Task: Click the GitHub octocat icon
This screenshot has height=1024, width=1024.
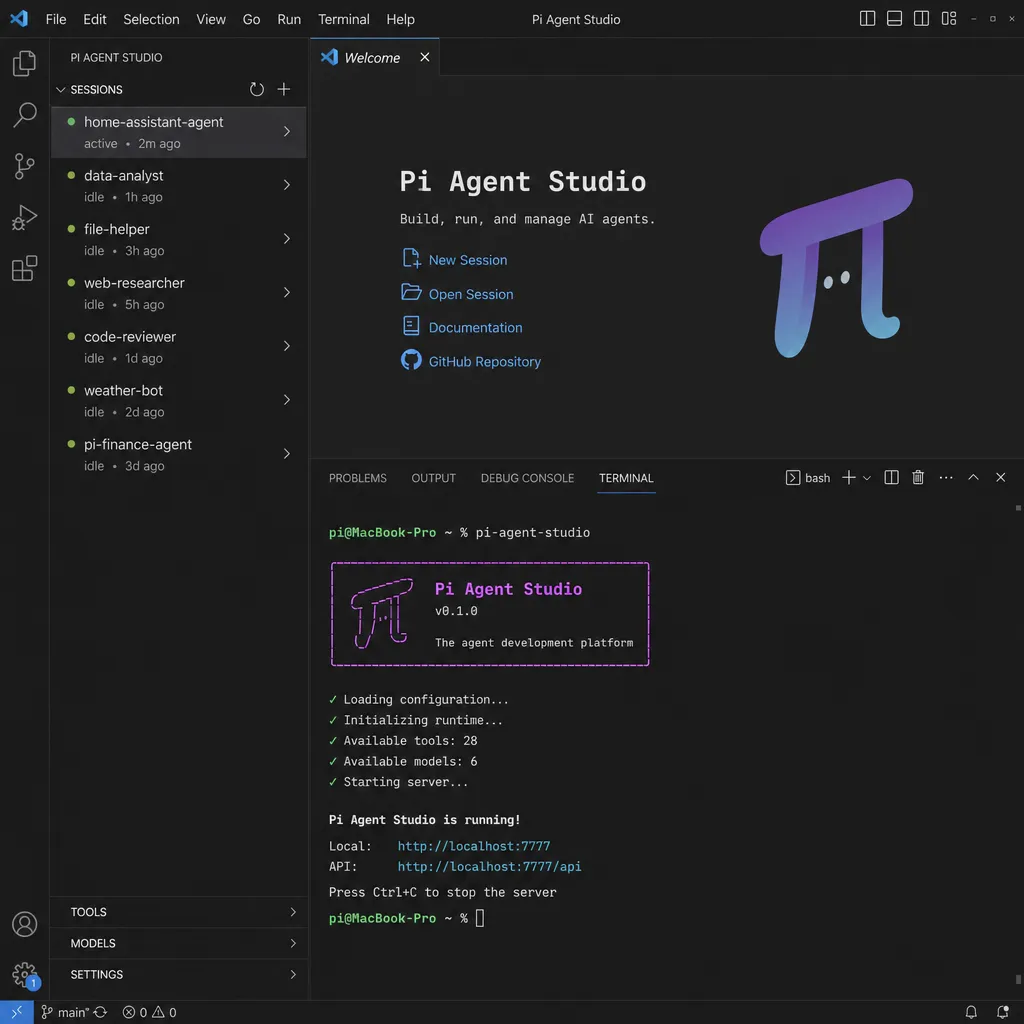Action: coord(411,360)
